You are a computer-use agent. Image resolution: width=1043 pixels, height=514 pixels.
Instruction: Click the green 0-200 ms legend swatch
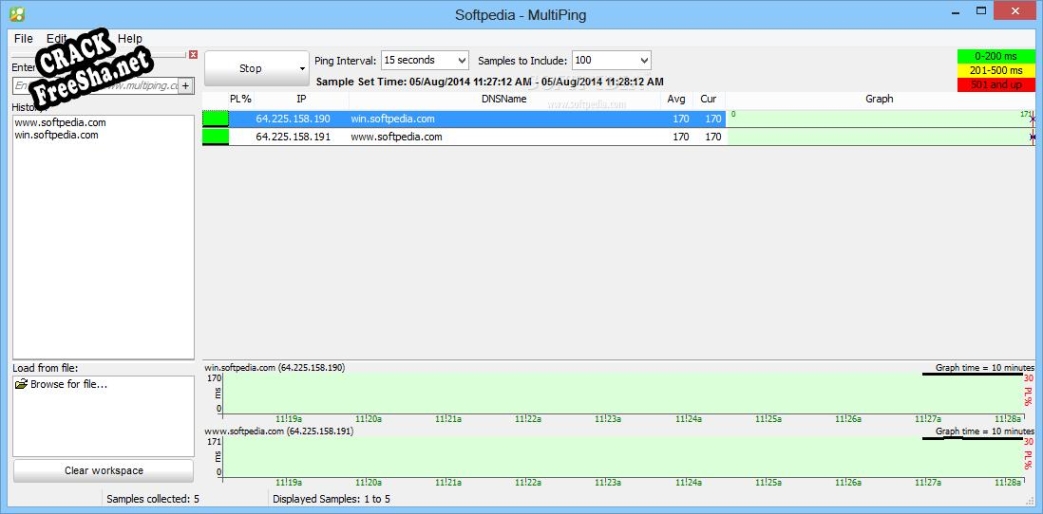995,57
